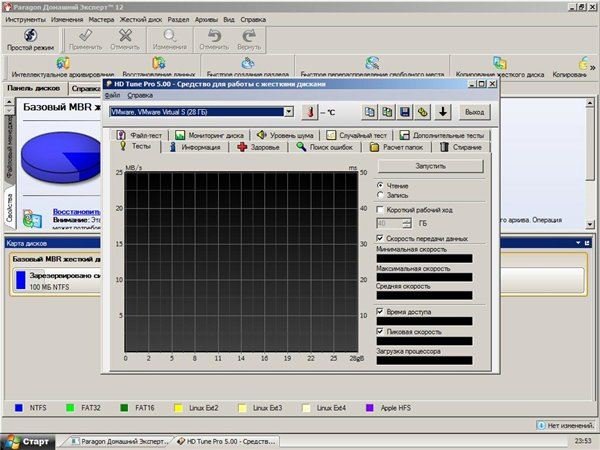Switch to the Случайный тест tab
Viewport: 600px width, 450px height.
click(357, 135)
